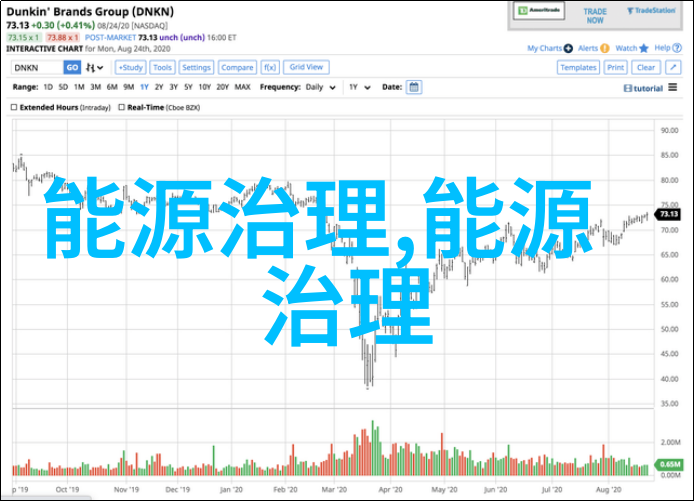Clear the chart

point(646,67)
